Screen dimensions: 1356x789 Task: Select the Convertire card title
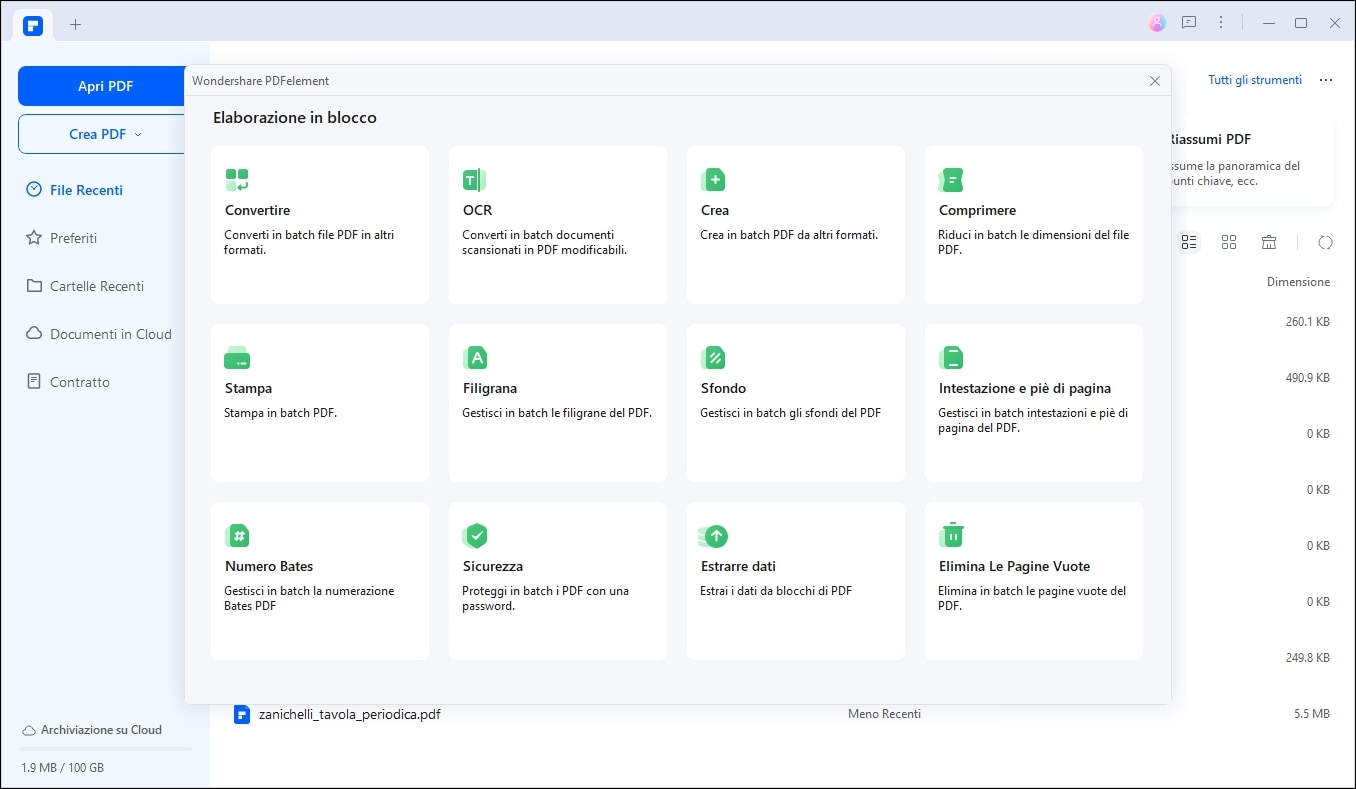(x=257, y=210)
